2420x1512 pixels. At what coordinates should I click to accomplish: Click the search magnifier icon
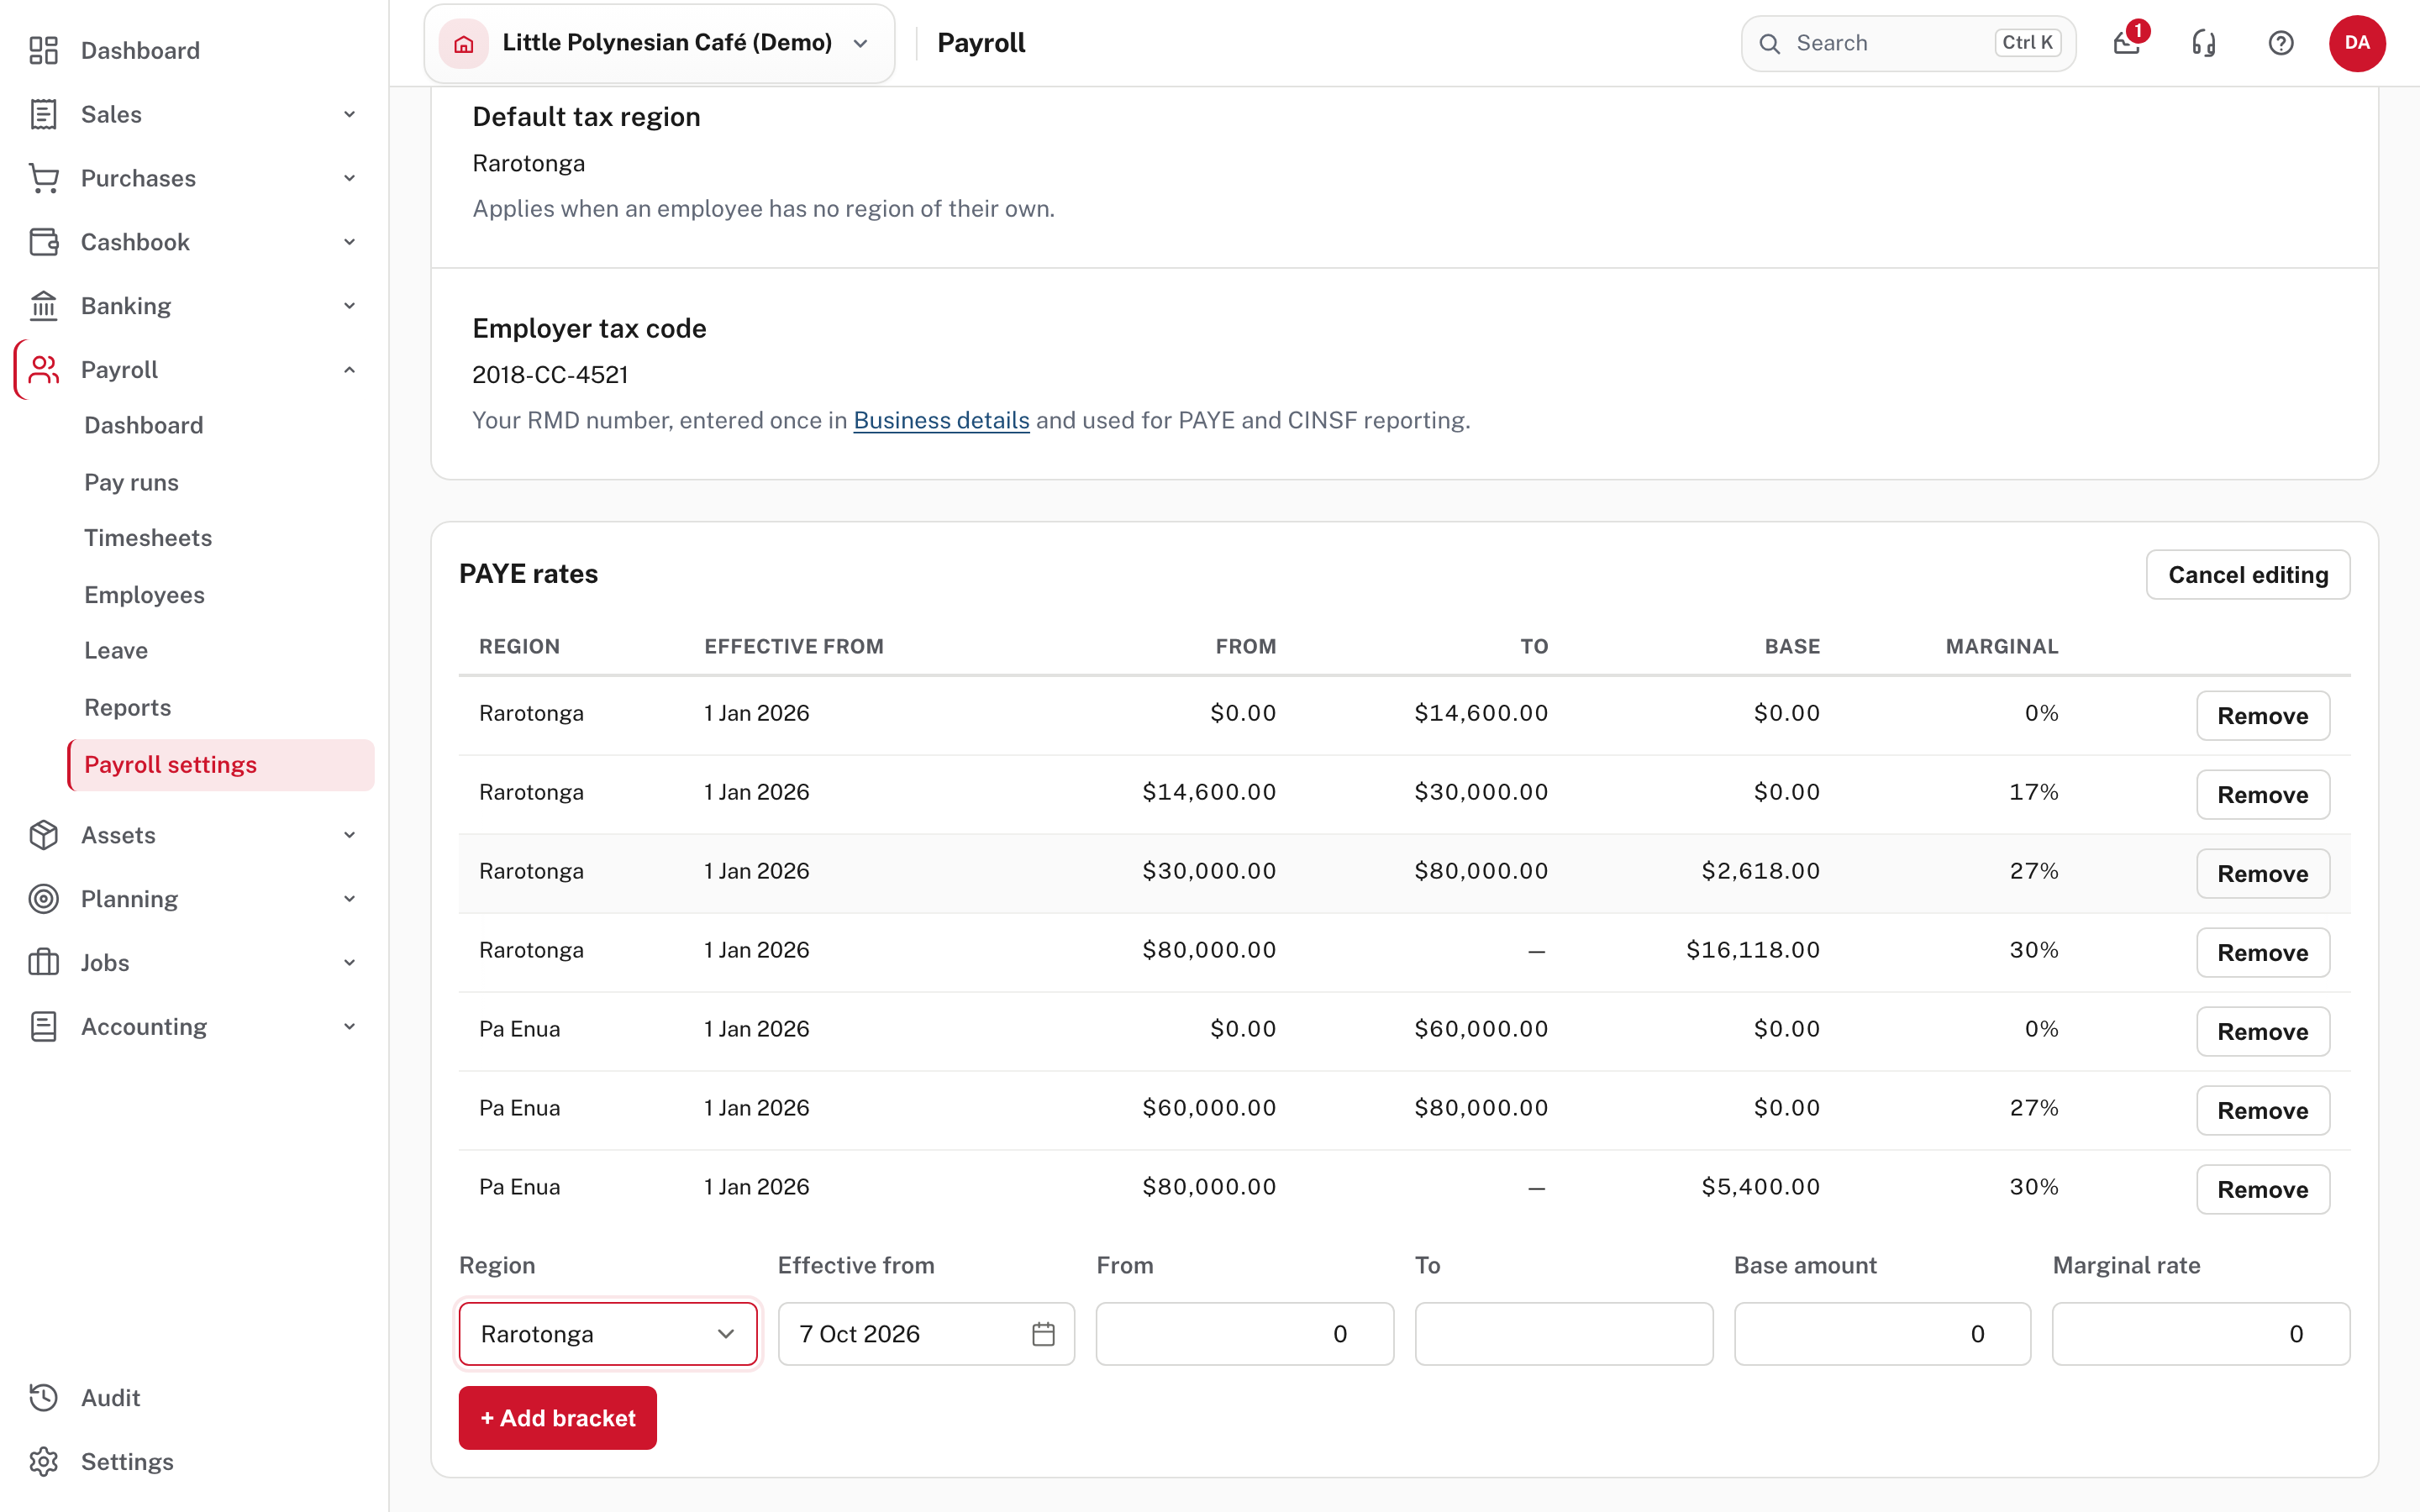(1770, 43)
